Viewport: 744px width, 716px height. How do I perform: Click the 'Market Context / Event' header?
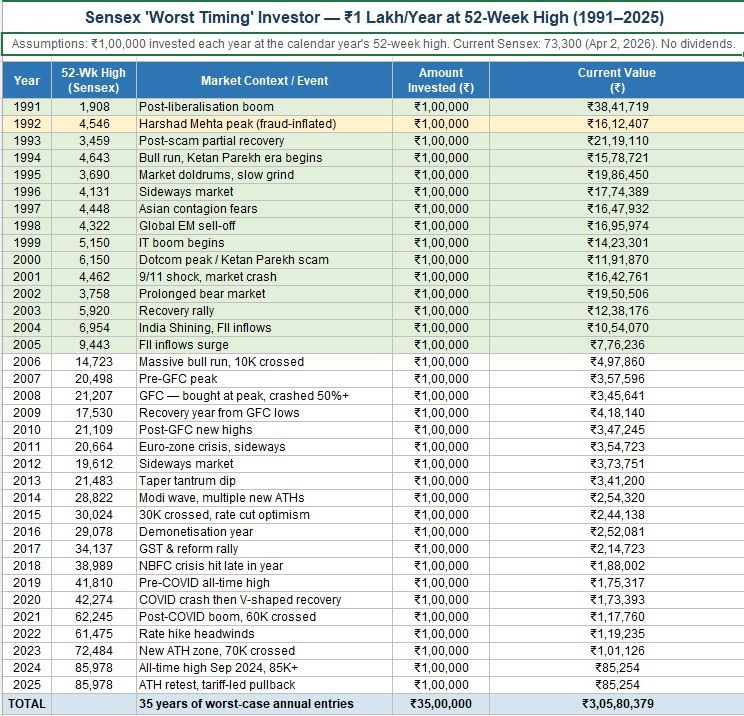pos(264,80)
